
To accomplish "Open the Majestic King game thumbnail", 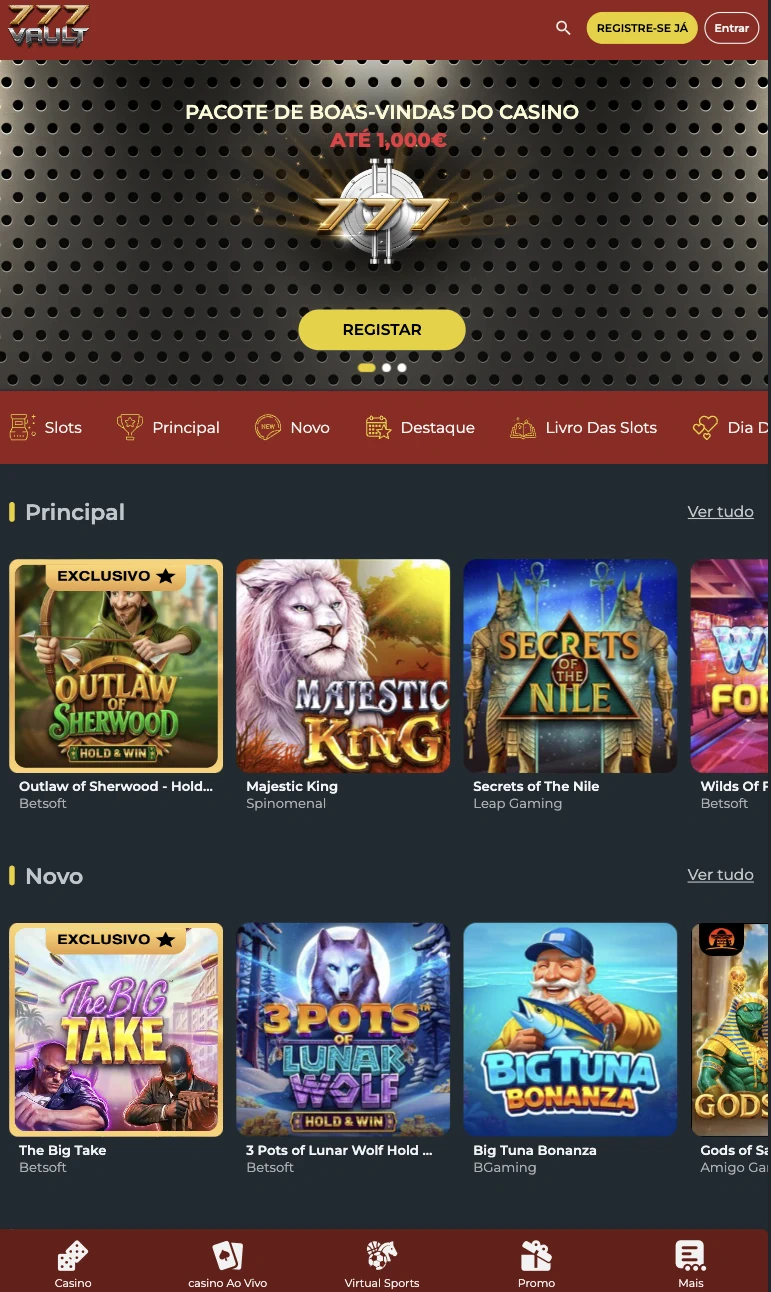I will (343, 666).
